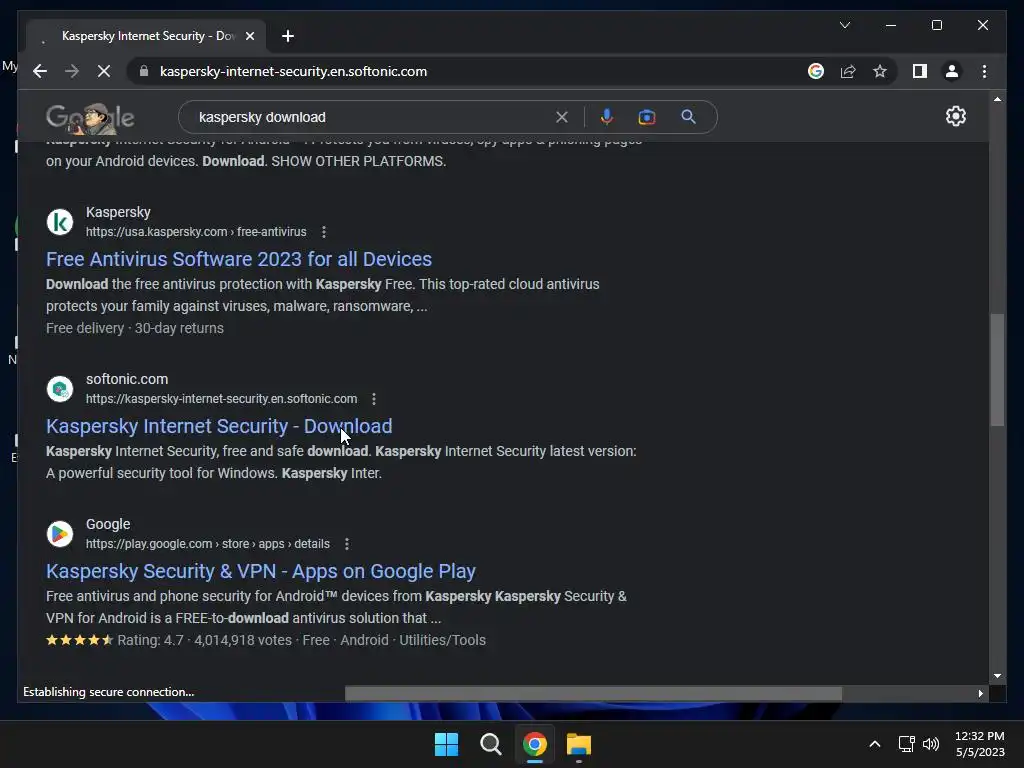Screen dimensions: 1024x768
Task: Clear the search query text
Action: [x=562, y=118]
